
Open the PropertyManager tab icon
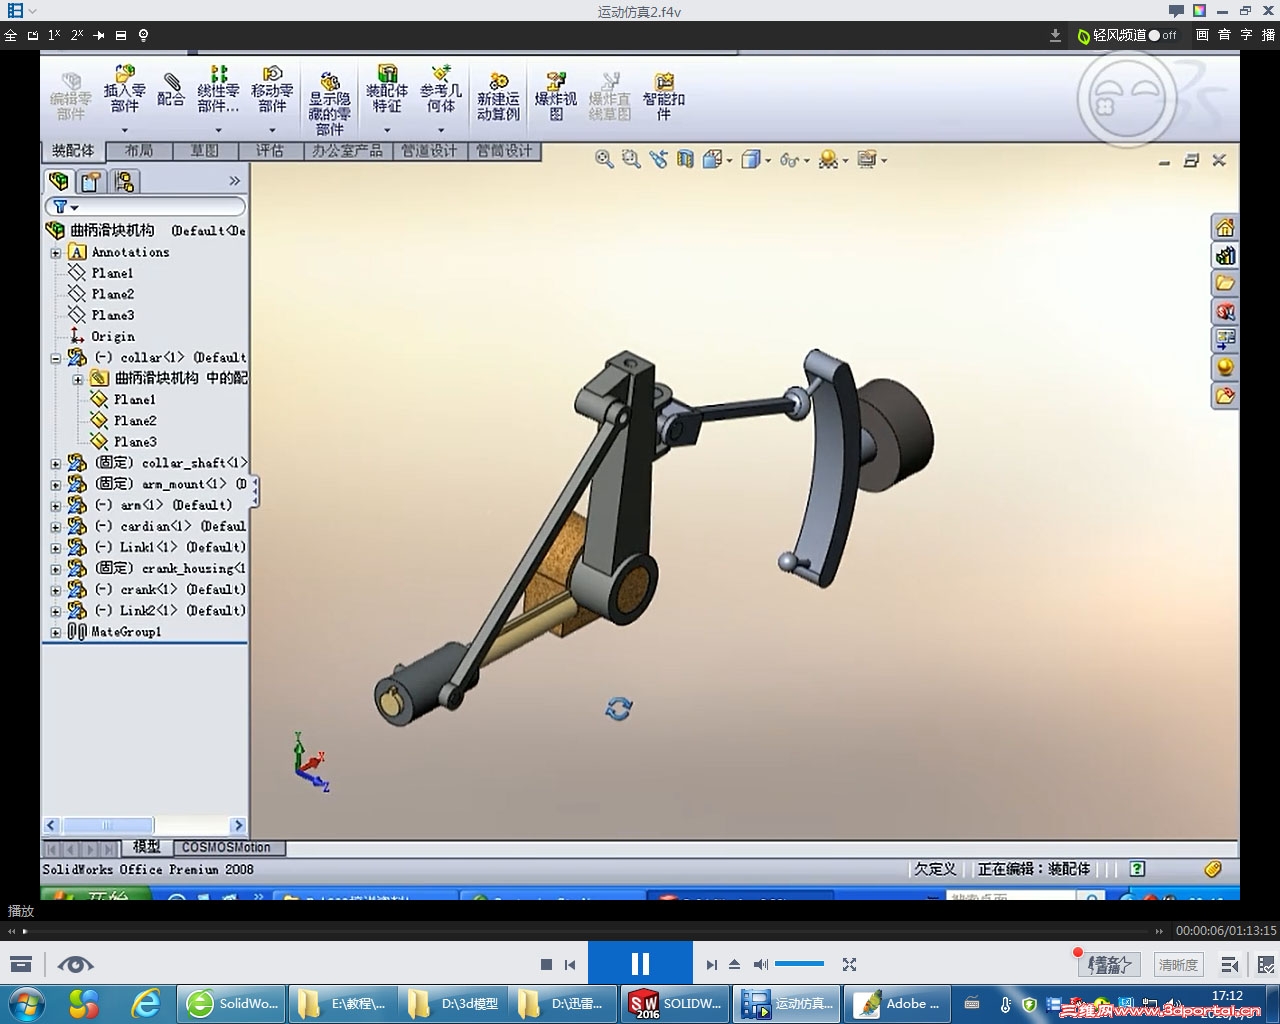[91, 181]
